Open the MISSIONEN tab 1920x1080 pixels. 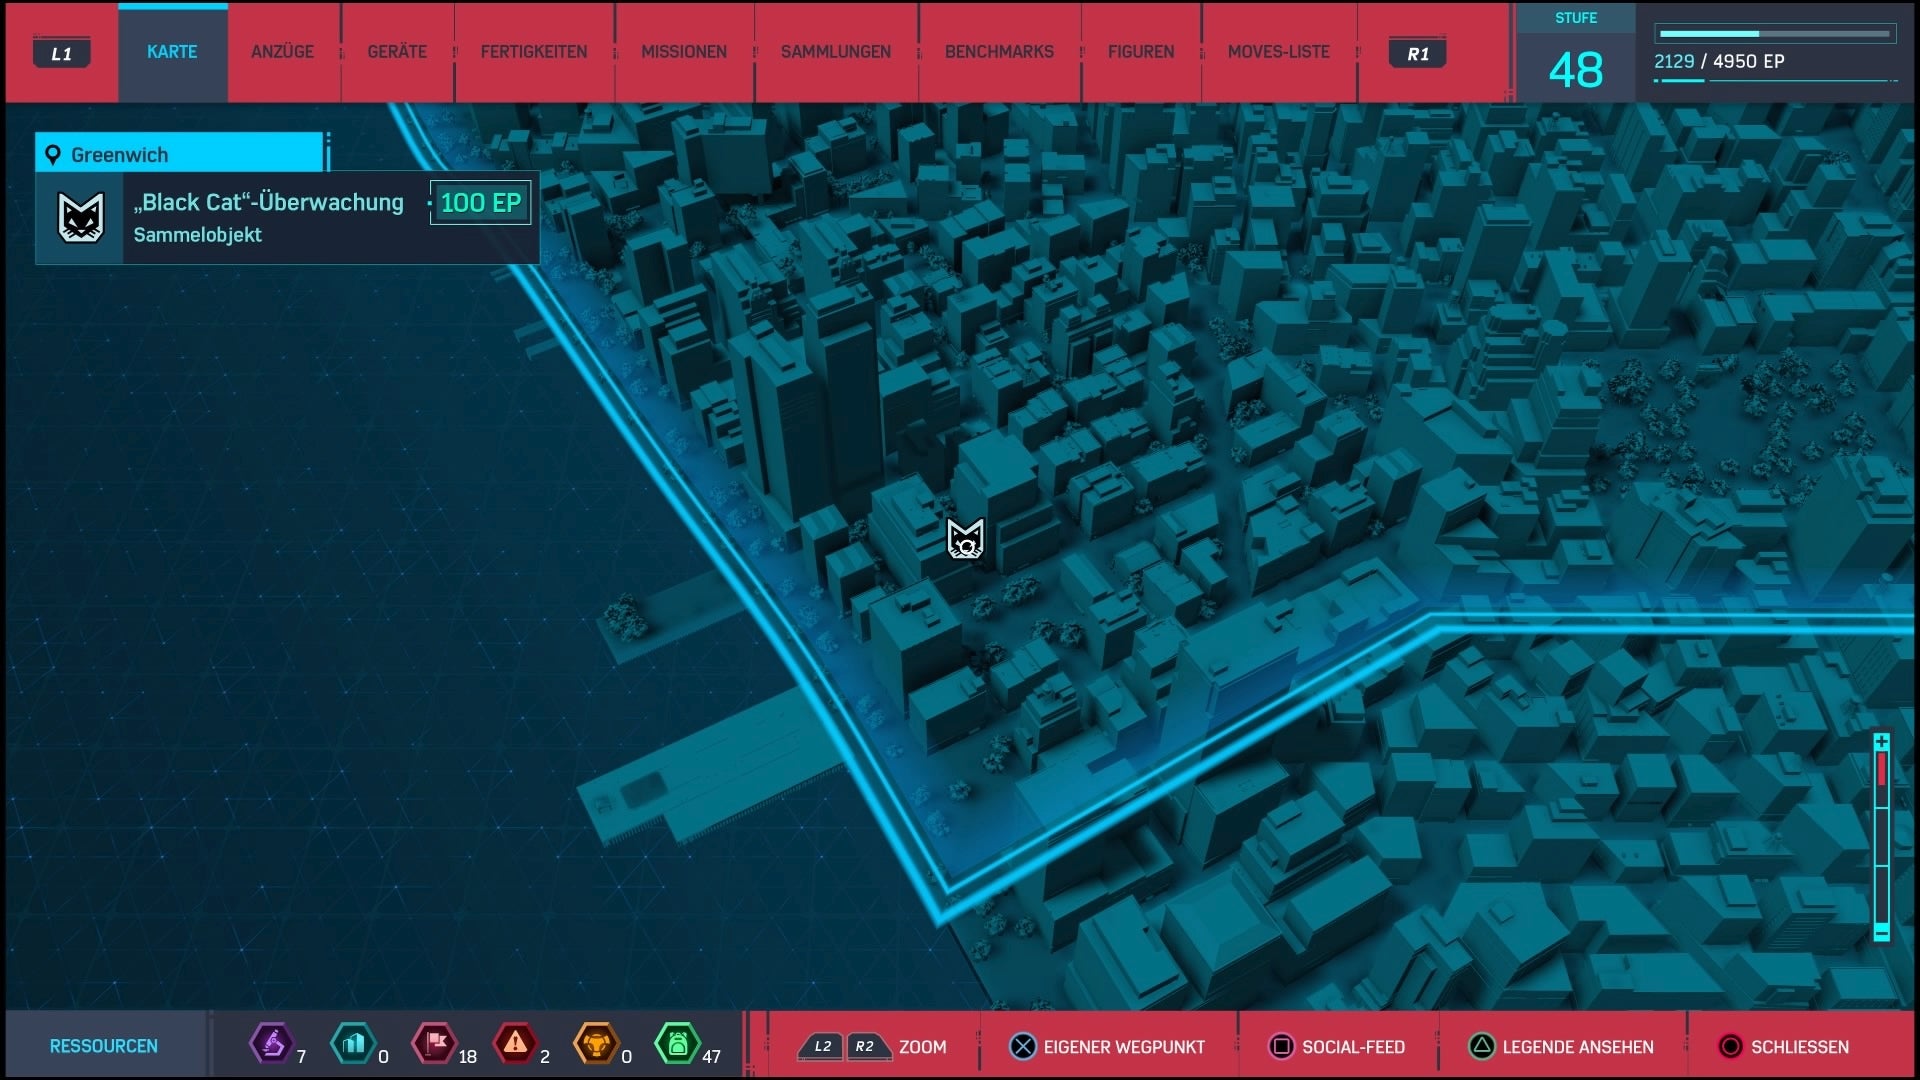[x=684, y=52]
